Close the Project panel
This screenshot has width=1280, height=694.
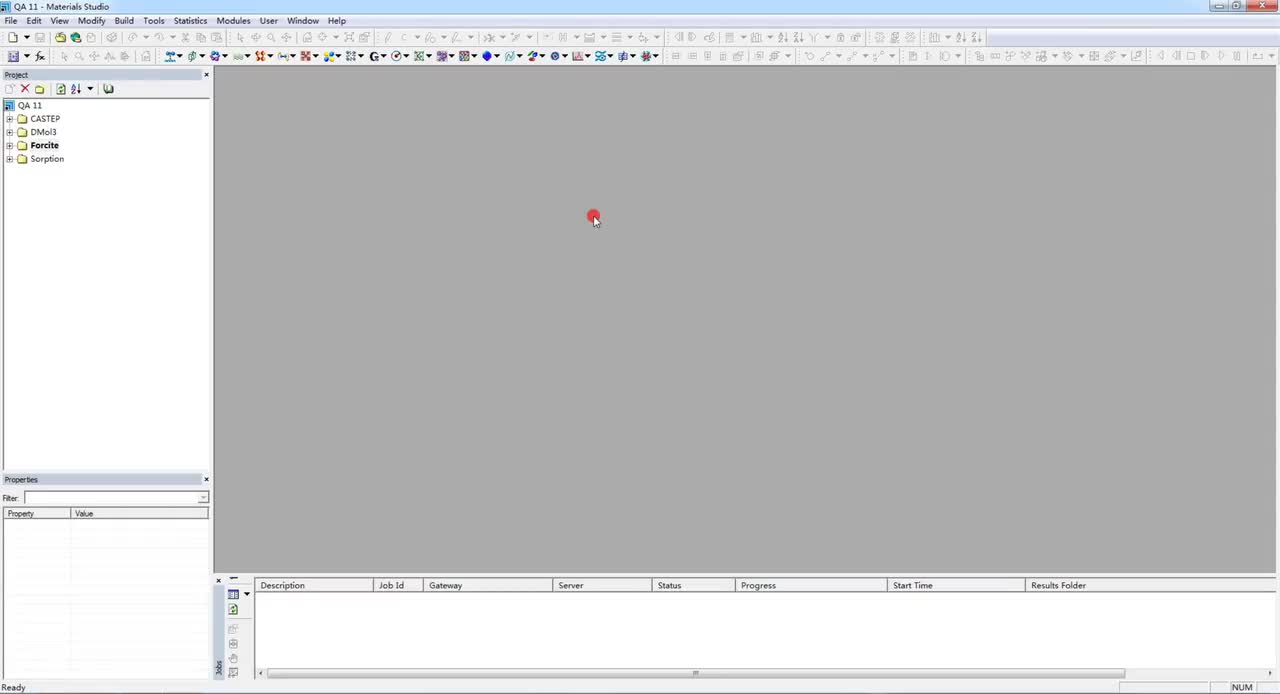[x=206, y=75]
